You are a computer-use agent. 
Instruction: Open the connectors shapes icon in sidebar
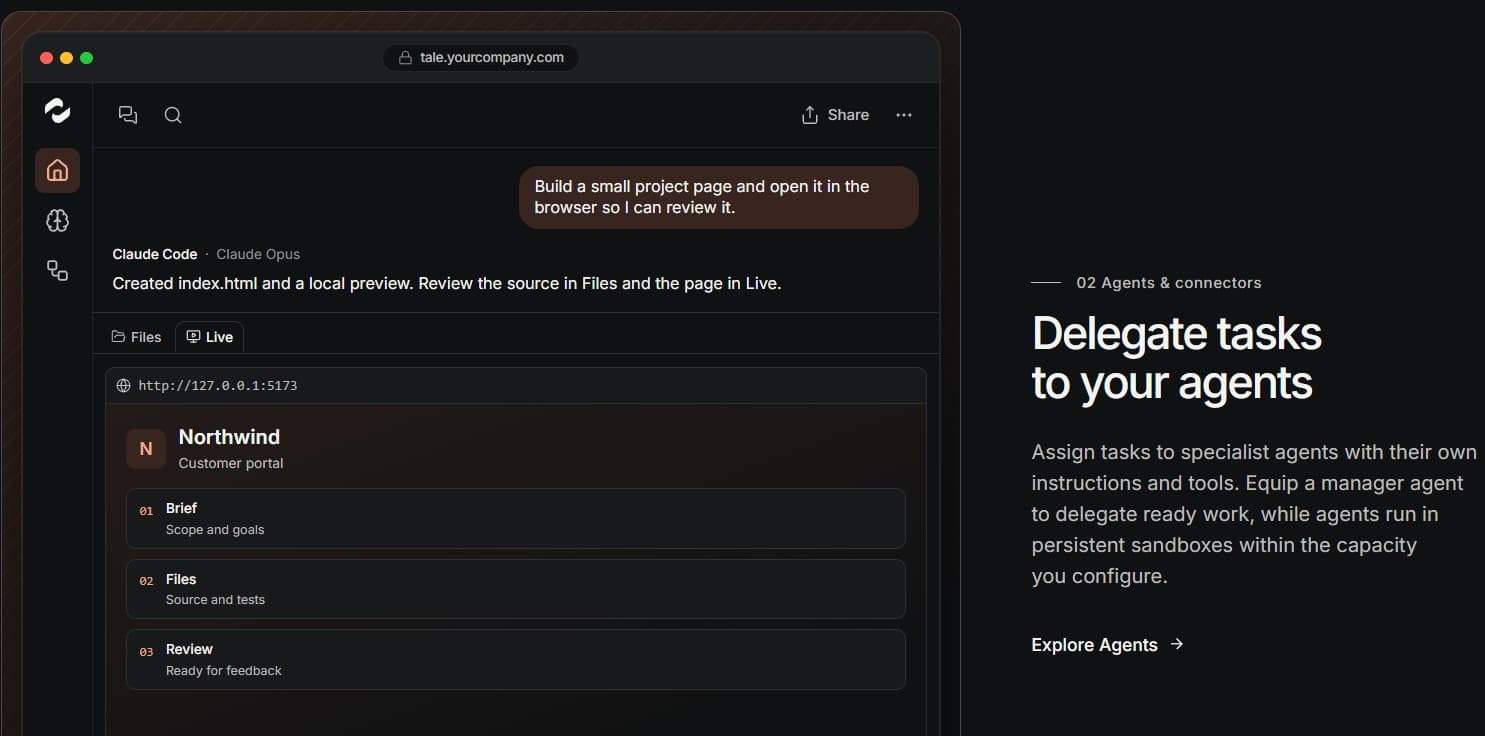click(x=57, y=270)
